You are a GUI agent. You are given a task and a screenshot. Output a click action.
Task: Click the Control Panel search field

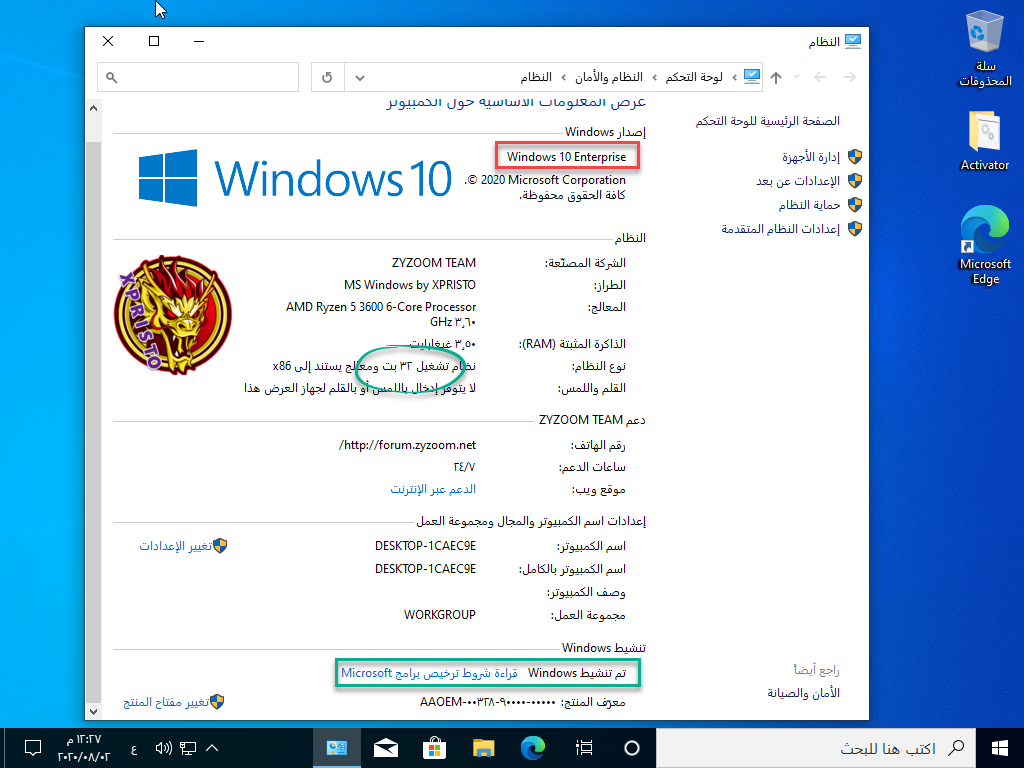(x=198, y=78)
